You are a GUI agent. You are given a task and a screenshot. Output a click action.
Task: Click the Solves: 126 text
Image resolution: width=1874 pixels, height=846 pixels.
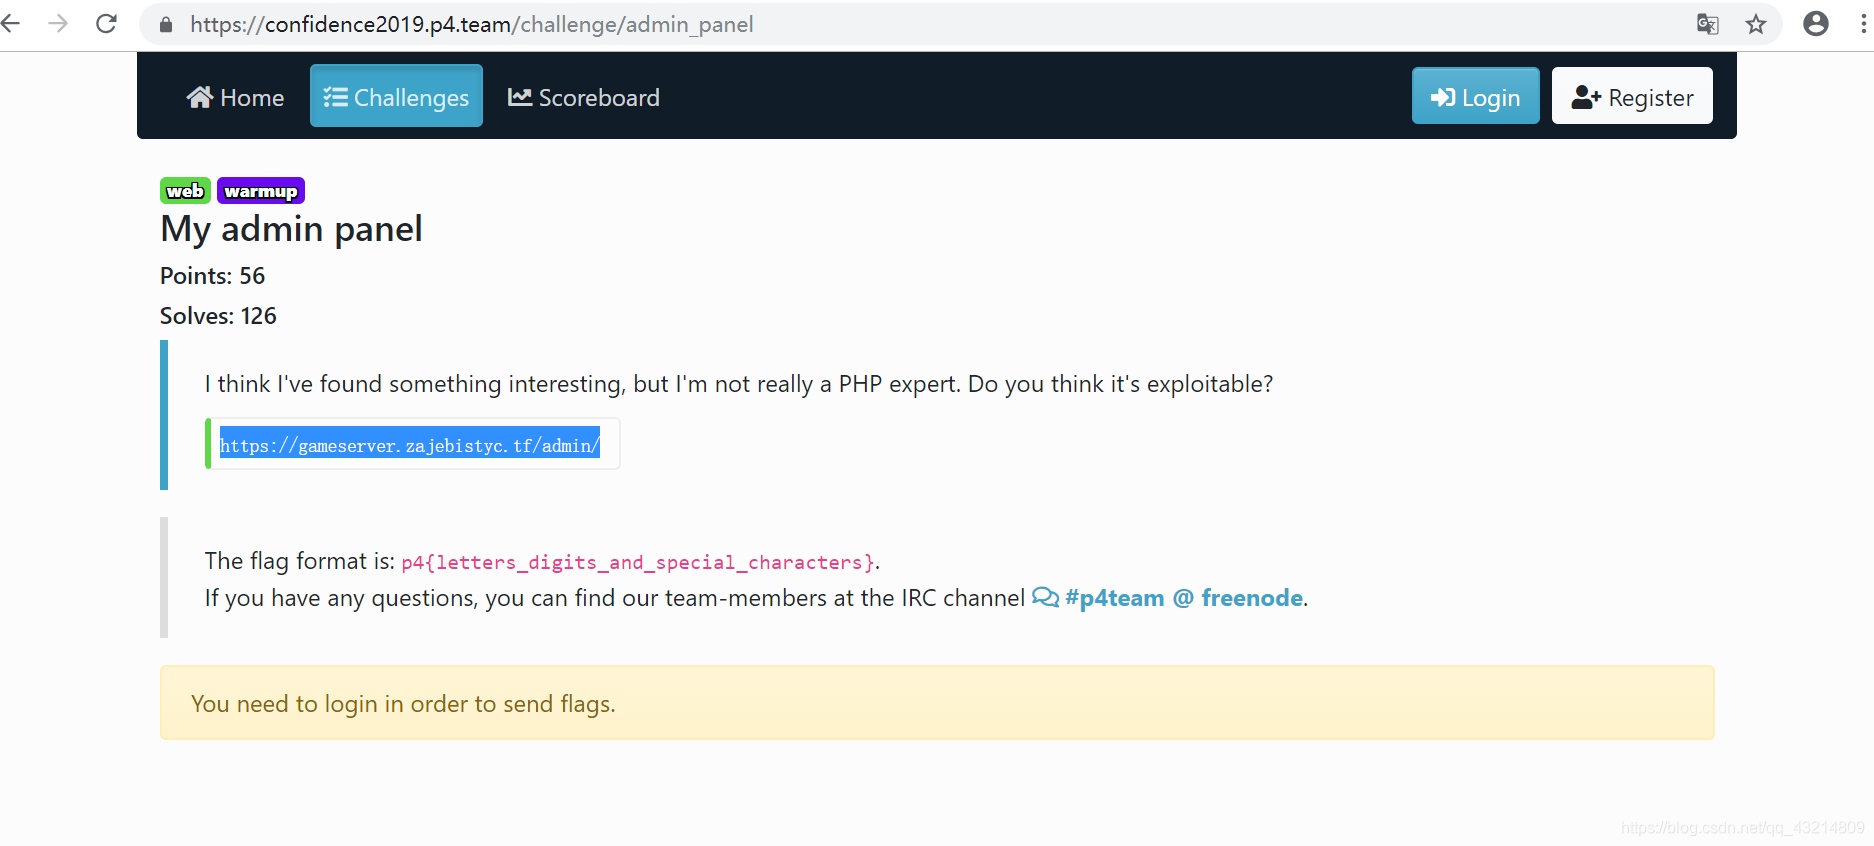tap(218, 316)
